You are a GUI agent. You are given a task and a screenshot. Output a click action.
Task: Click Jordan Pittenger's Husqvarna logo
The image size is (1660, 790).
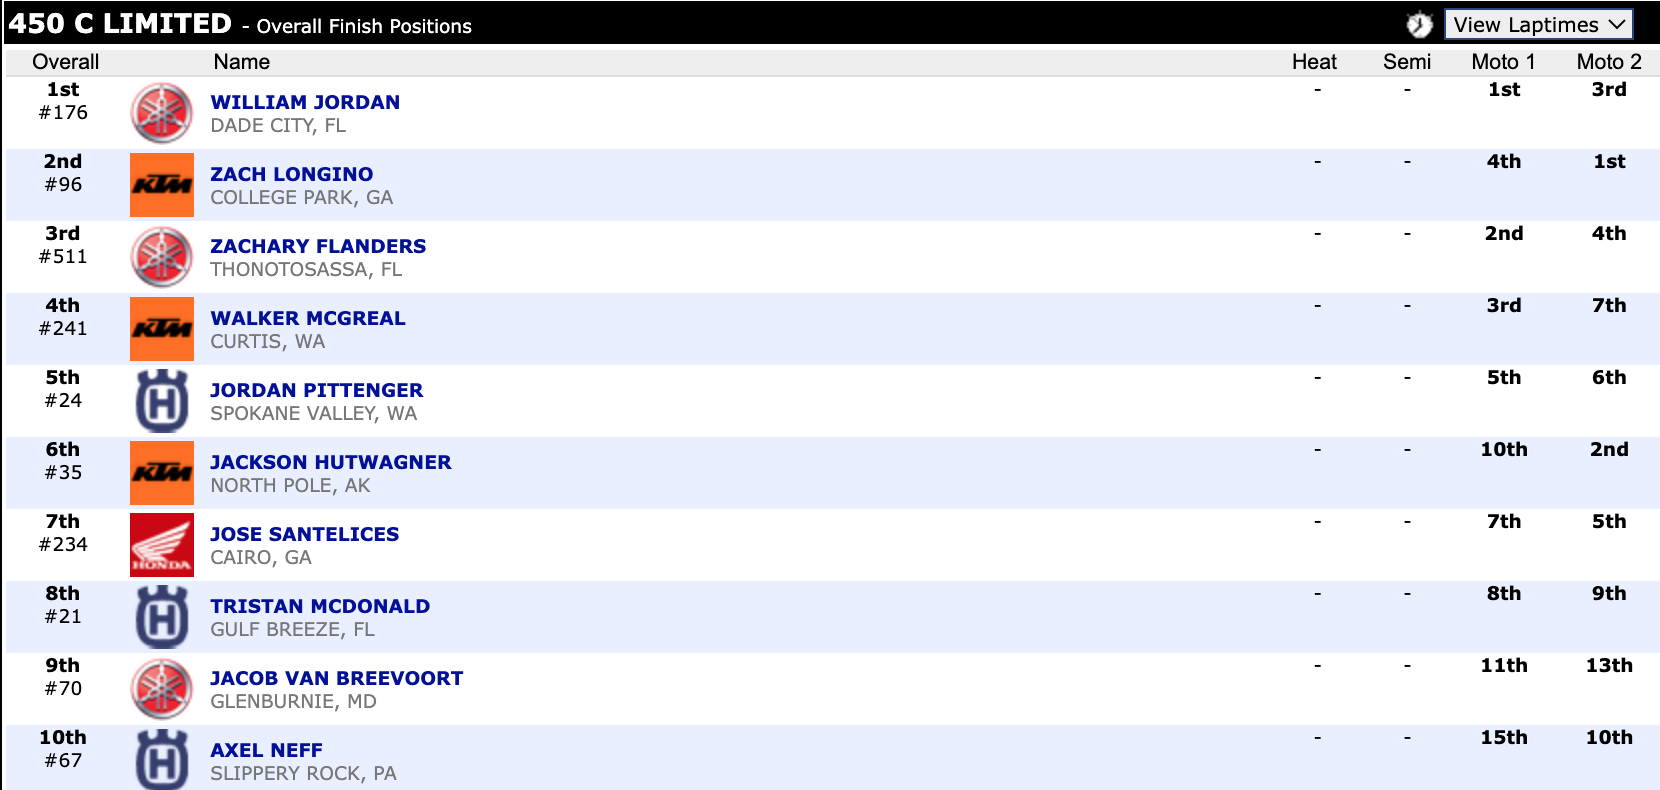coord(161,401)
